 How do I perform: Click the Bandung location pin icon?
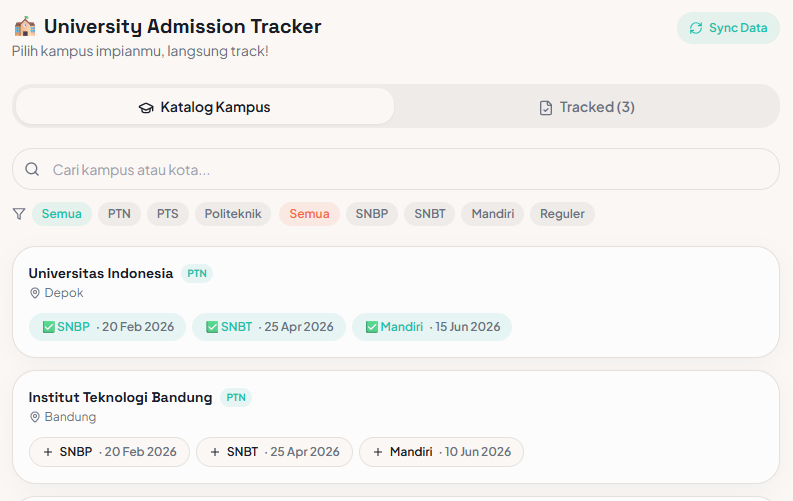click(35, 417)
